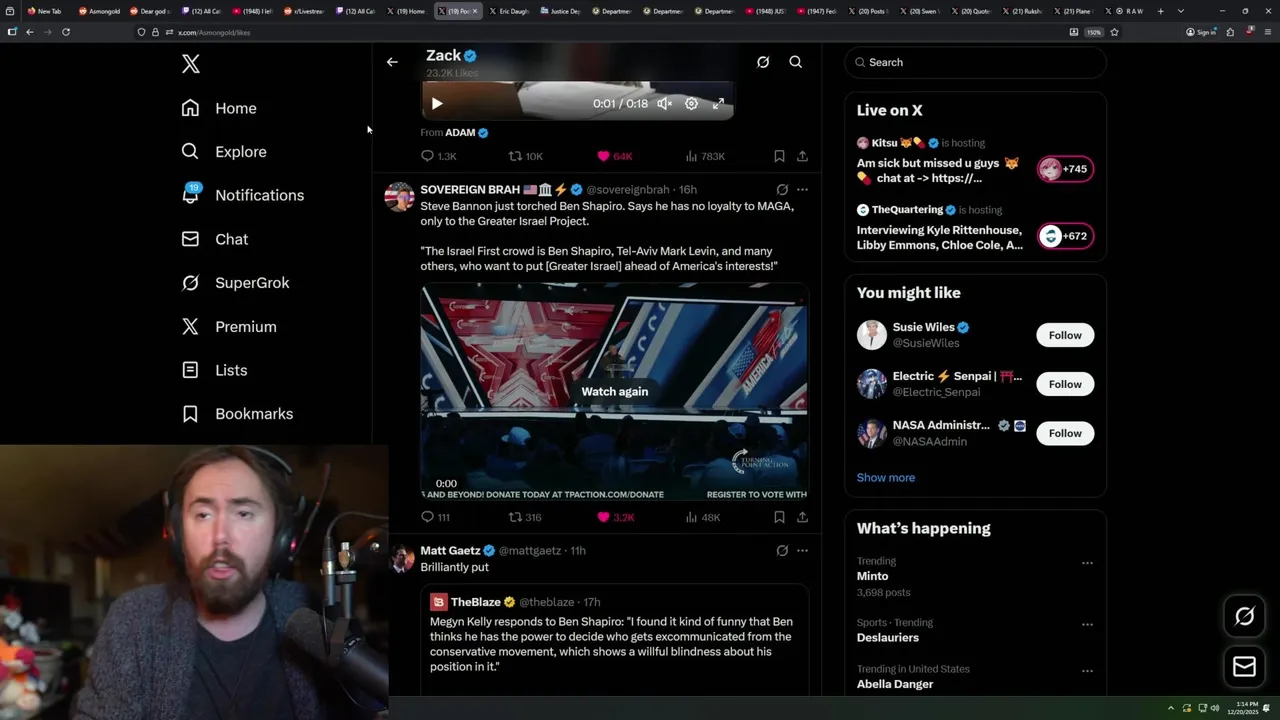Open Lists in the sidebar
Viewport: 1280px width, 720px height.
coord(214,370)
